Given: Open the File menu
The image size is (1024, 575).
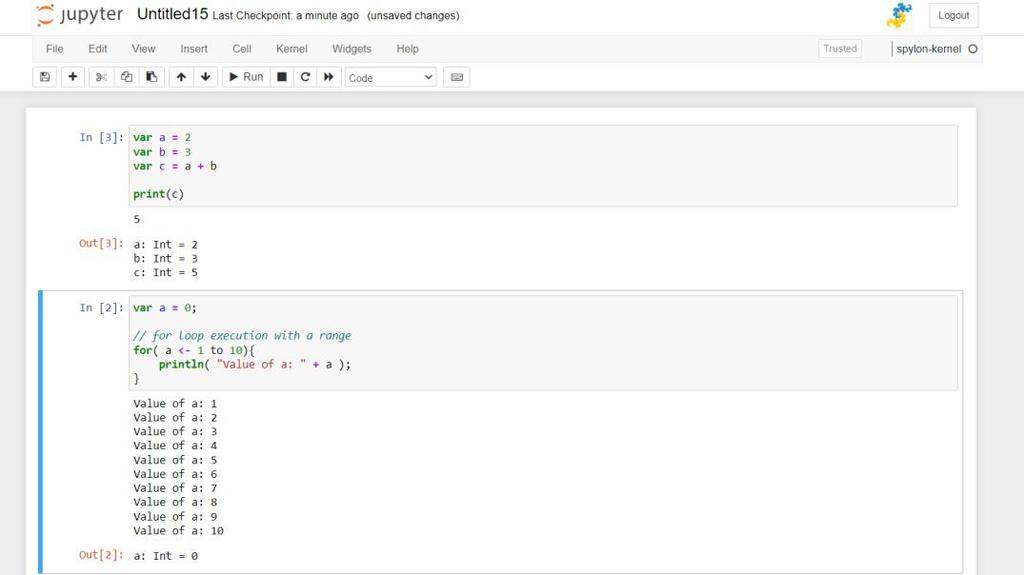Looking at the screenshot, I should (55, 49).
